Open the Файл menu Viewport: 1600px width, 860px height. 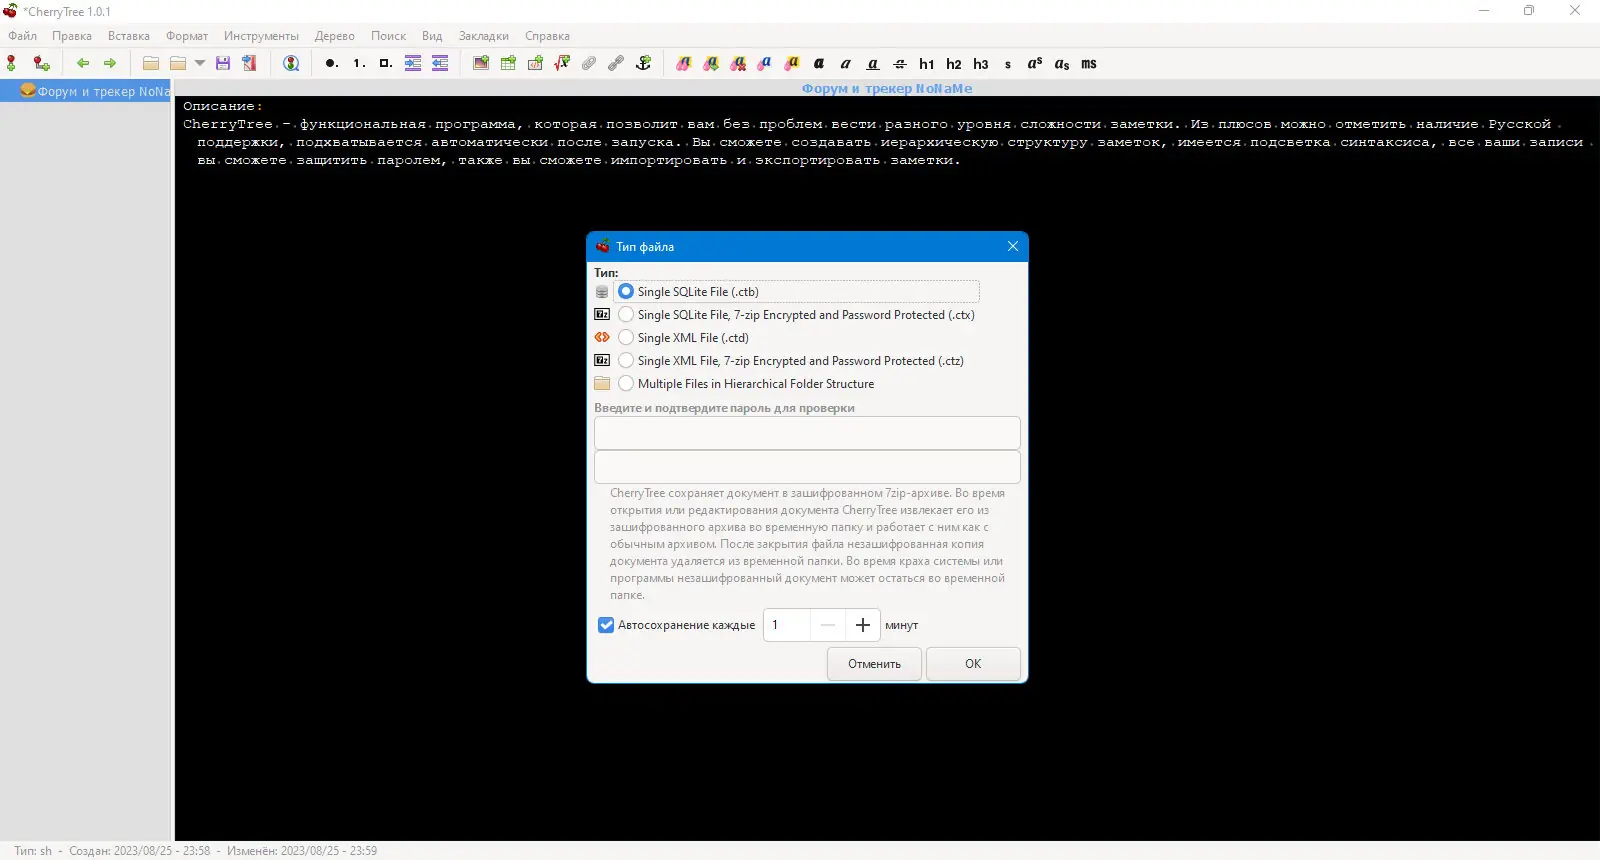pos(22,36)
